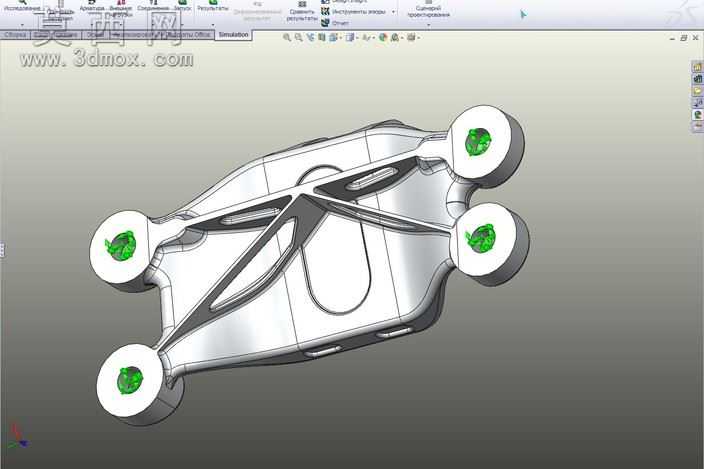Open the File Explorer task pane tab
The width and height of the screenshot is (704, 469).
tap(698, 91)
